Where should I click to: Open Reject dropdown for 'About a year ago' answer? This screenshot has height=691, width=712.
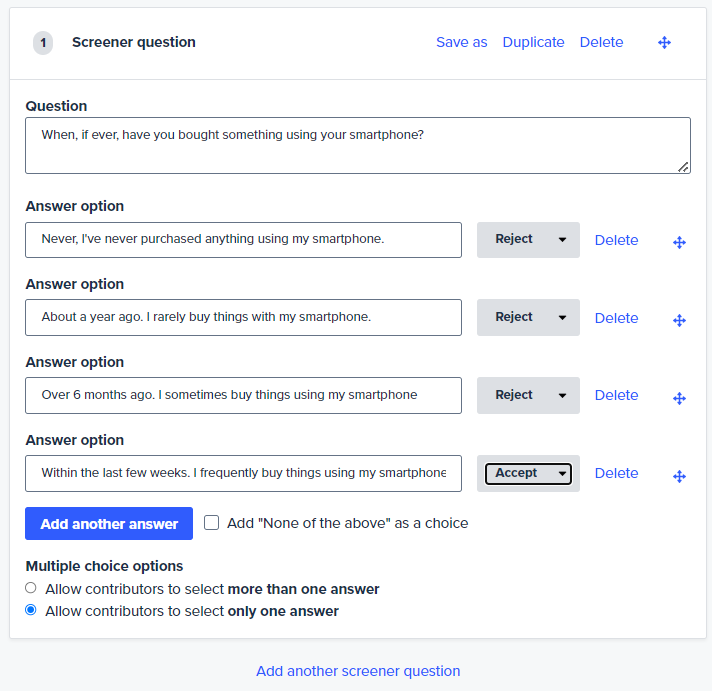click(528, 317)
